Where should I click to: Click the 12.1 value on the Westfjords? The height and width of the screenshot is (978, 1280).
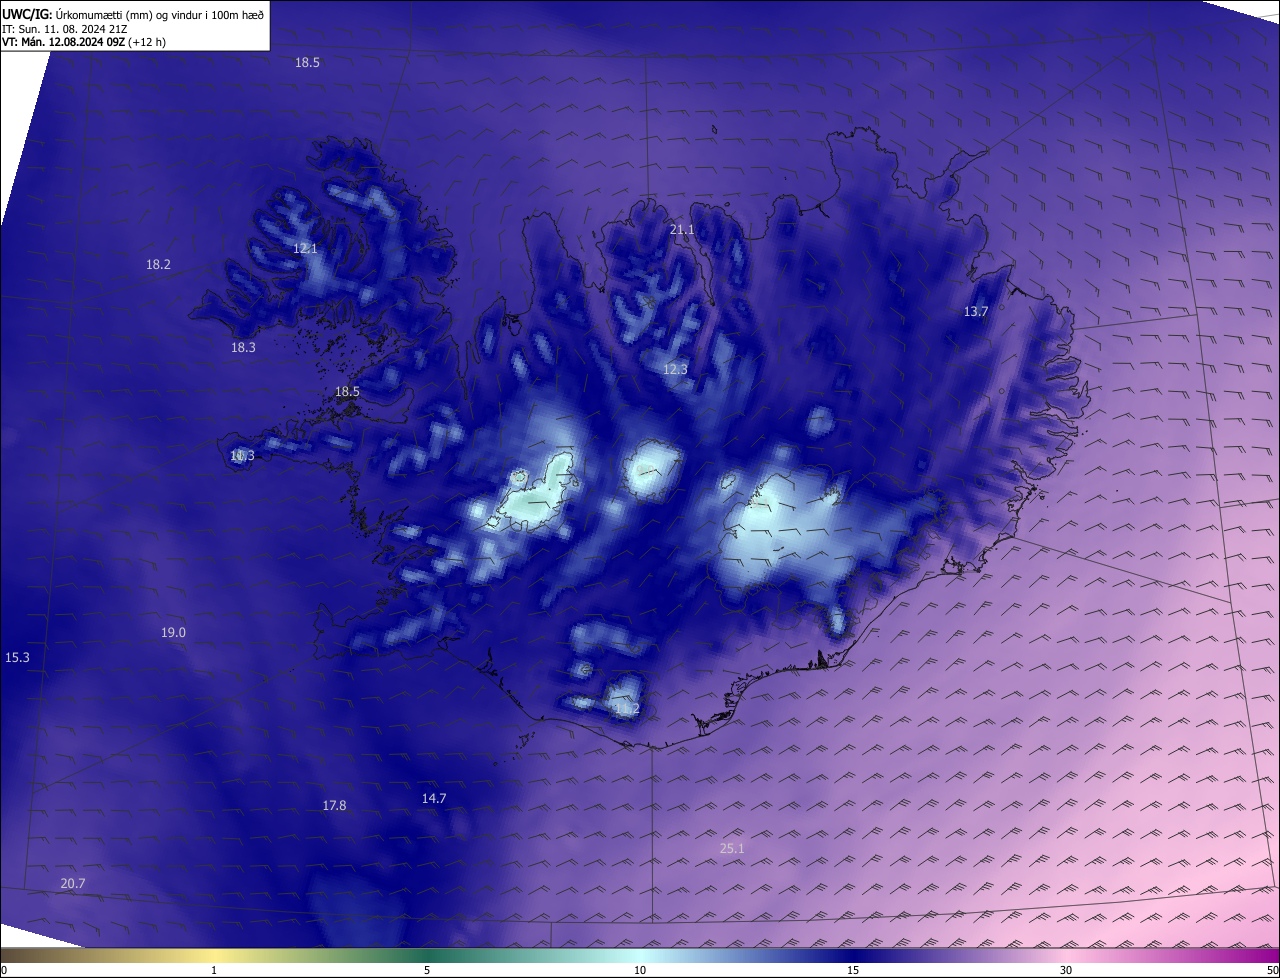point(305,249)
